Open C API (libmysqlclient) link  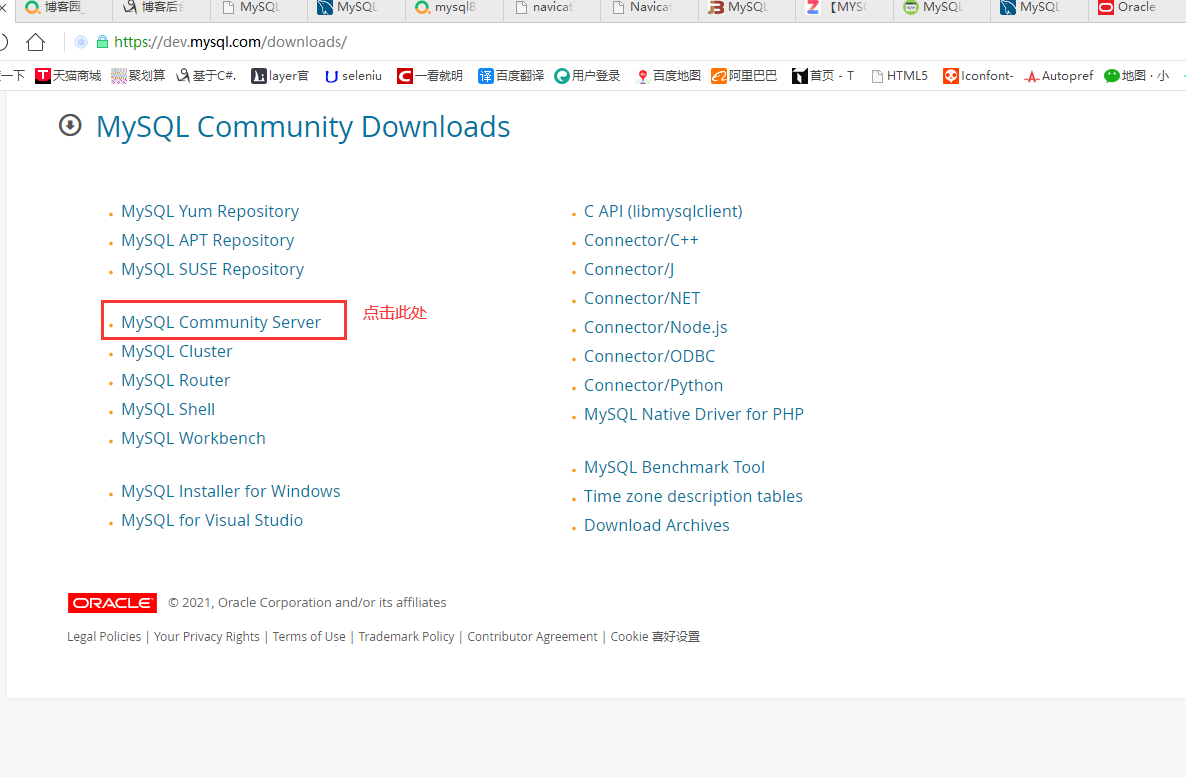click(x=663, y=211)
